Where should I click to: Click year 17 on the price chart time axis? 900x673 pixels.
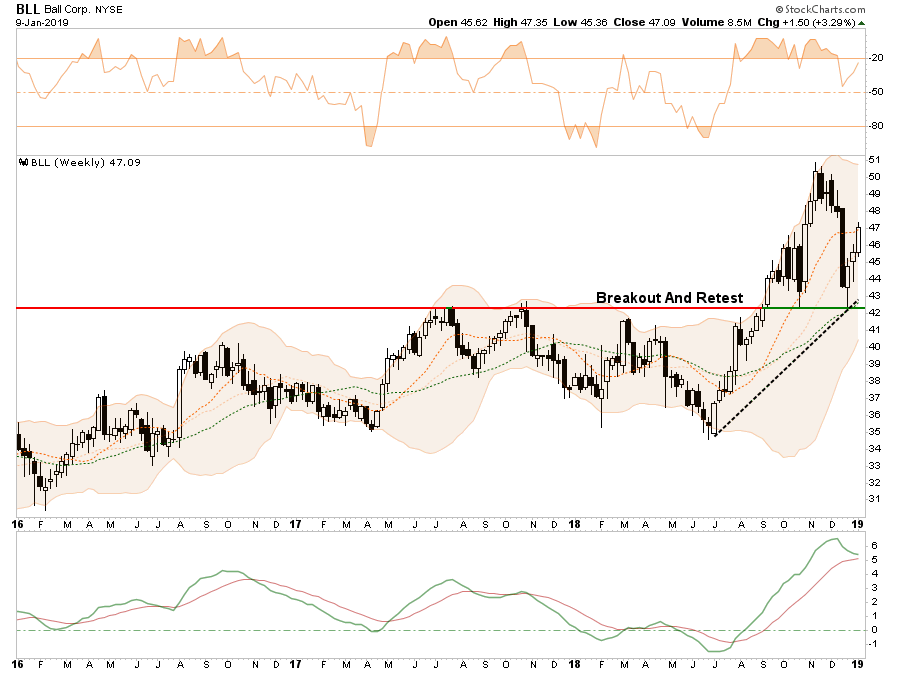295,524
